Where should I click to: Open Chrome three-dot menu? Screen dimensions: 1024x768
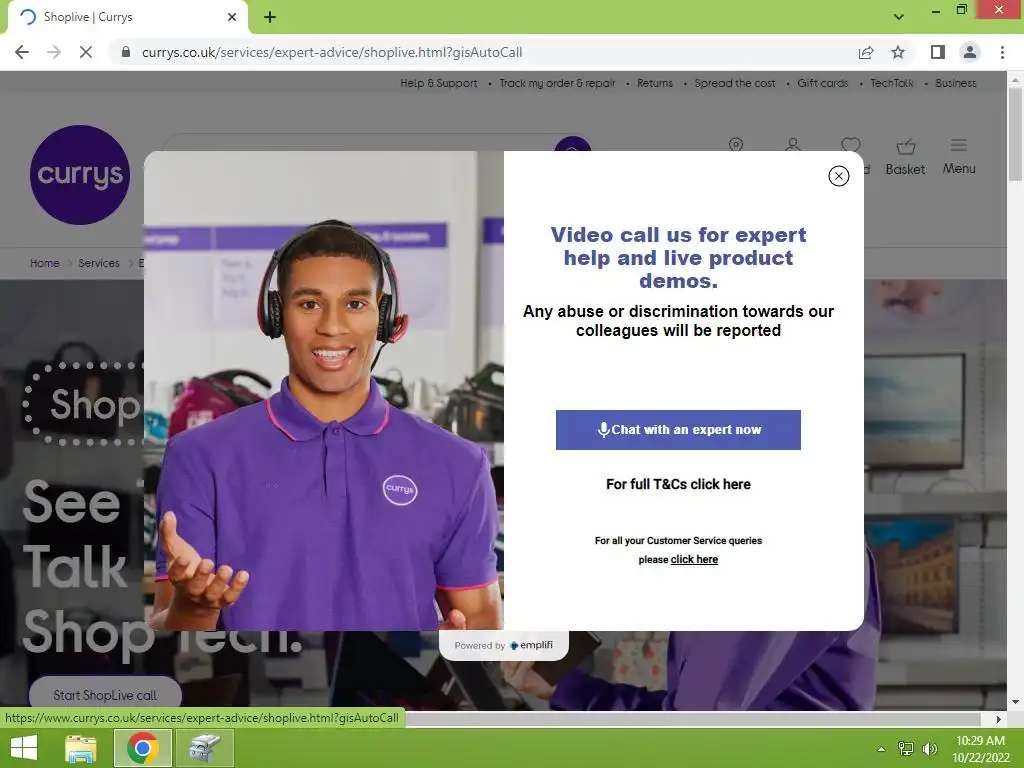1002,52
